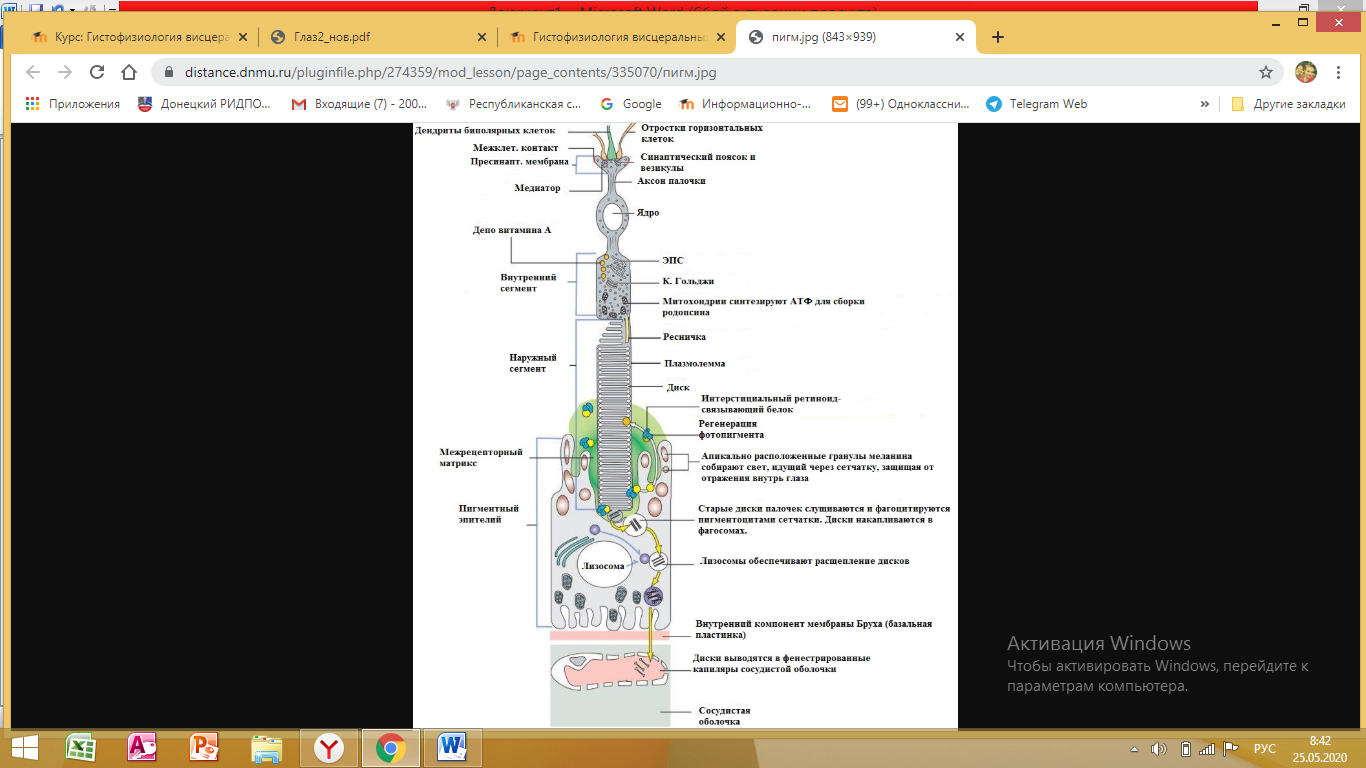Show hidden system tray icons
This screenshot has height=768, width=1366.
pyautogui.click(x=1134, y=749)
